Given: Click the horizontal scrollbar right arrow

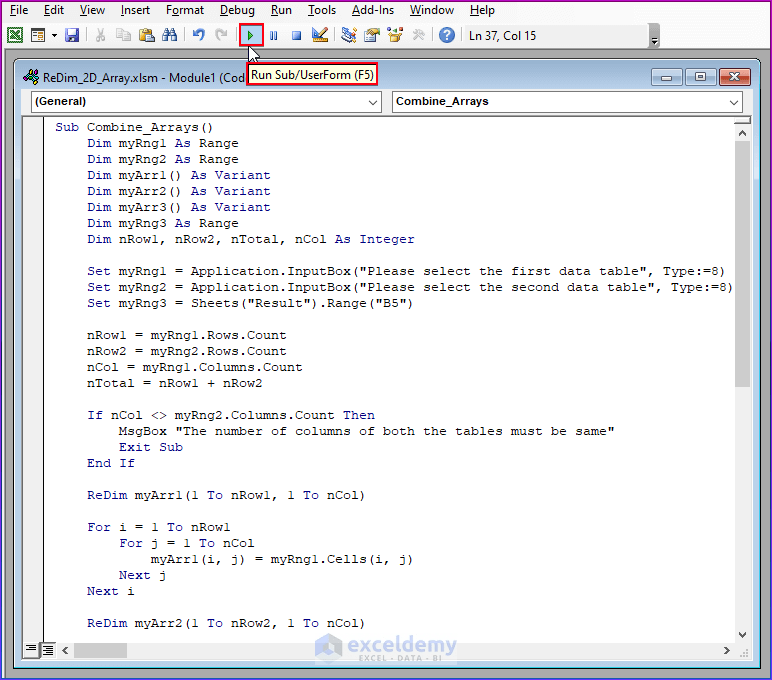Looking at the screenshot, I should point(727,650).
